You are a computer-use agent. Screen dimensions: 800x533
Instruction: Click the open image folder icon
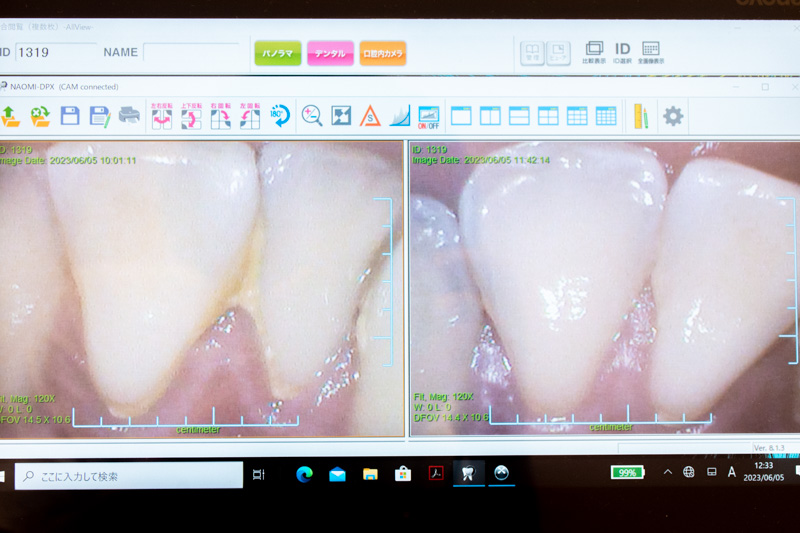[11, 116]
